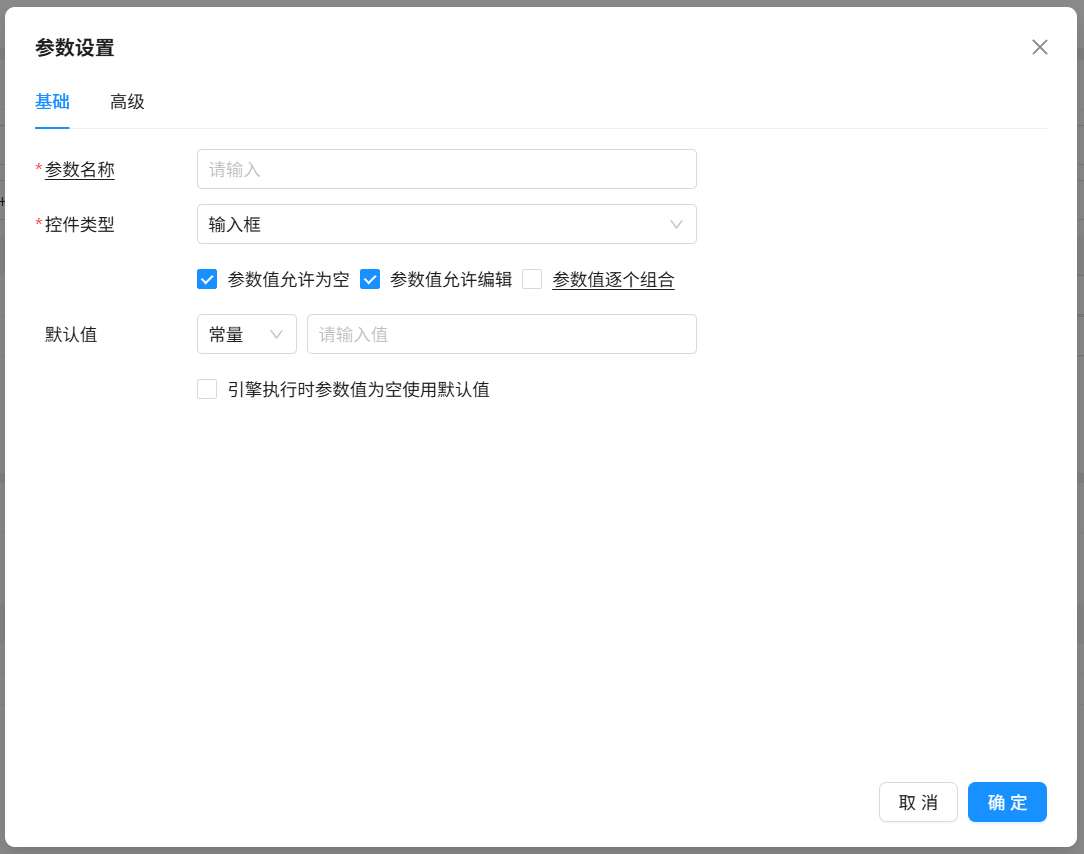This screenshot has height=854, width=1084.
Task: Click the chevron arrow in 控件类型 select
Action: pos(676,224)
